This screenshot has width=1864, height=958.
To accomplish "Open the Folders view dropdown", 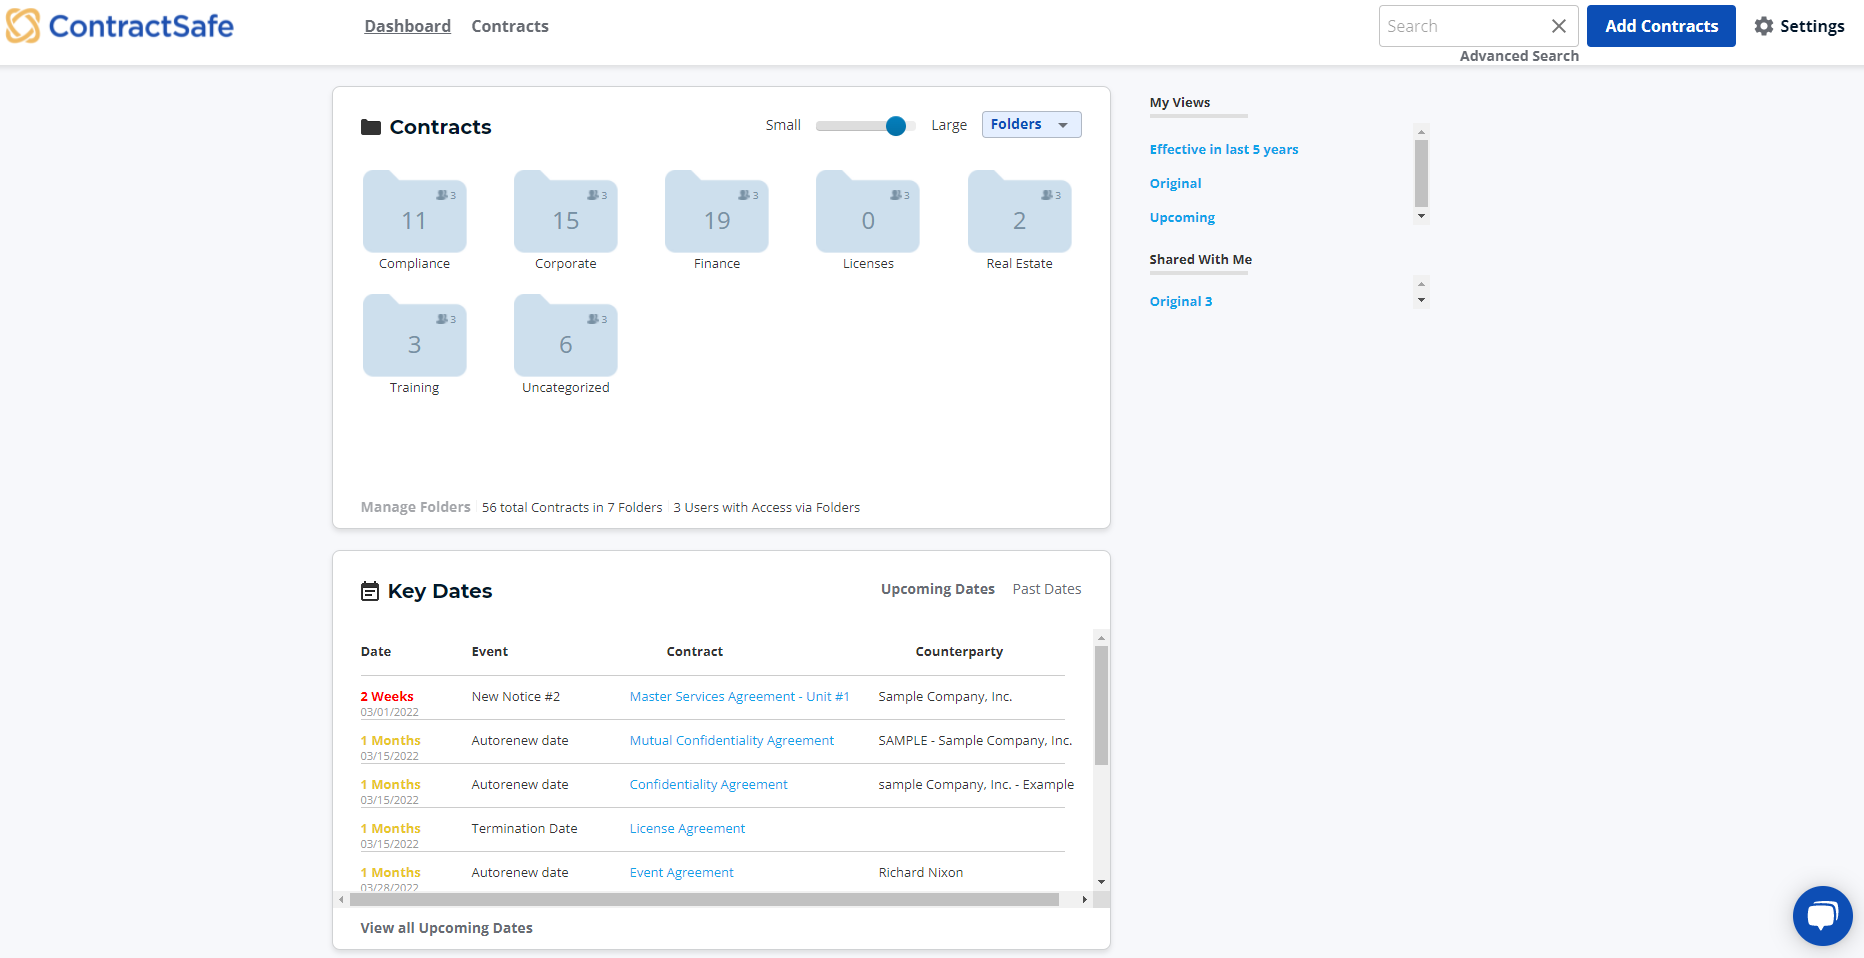I will point(1031,124).
